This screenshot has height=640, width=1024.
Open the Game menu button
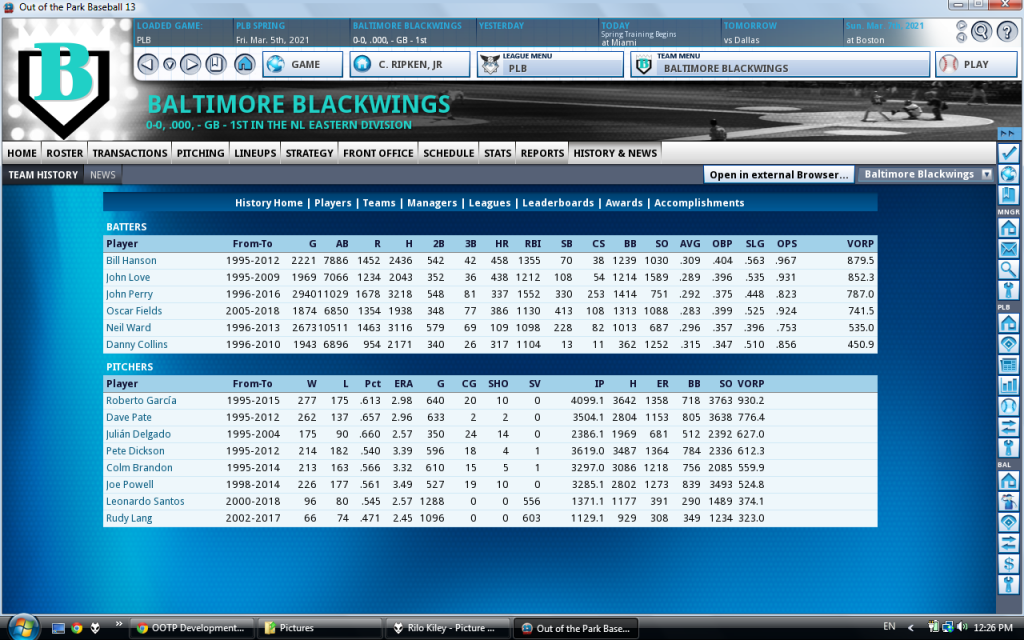coord(302,65)
